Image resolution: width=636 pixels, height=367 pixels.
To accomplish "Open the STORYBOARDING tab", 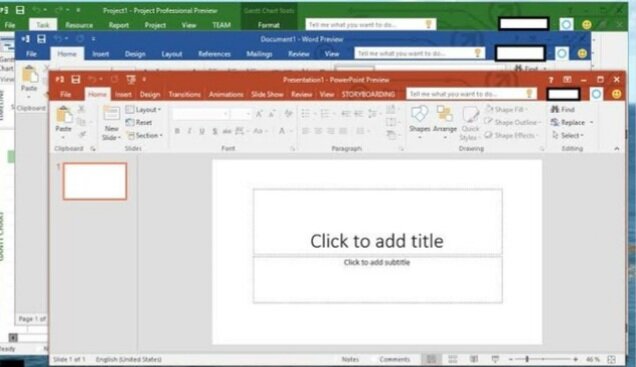I will tap(368, 94).
